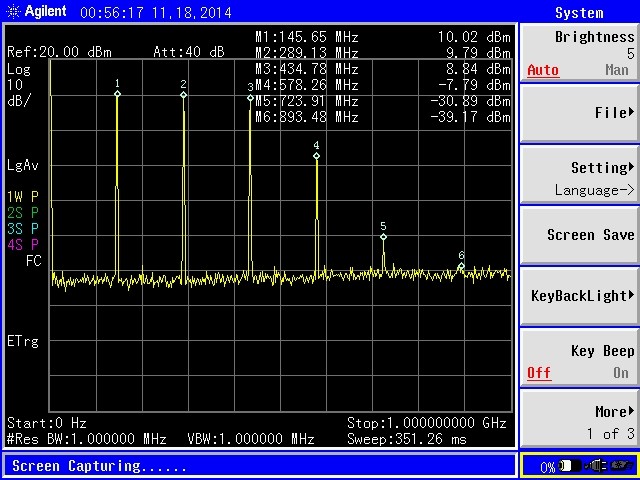The image size is (640, 480).
Task: Click marker 4 diamond on the spectrum
Action: 316,156
